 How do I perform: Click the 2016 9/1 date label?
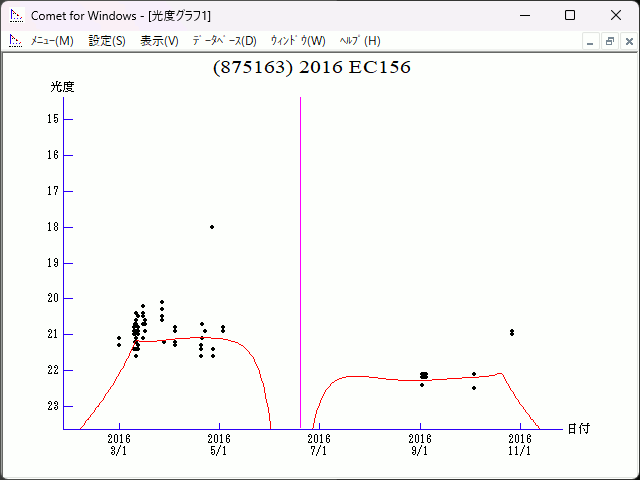pos(420,445)
